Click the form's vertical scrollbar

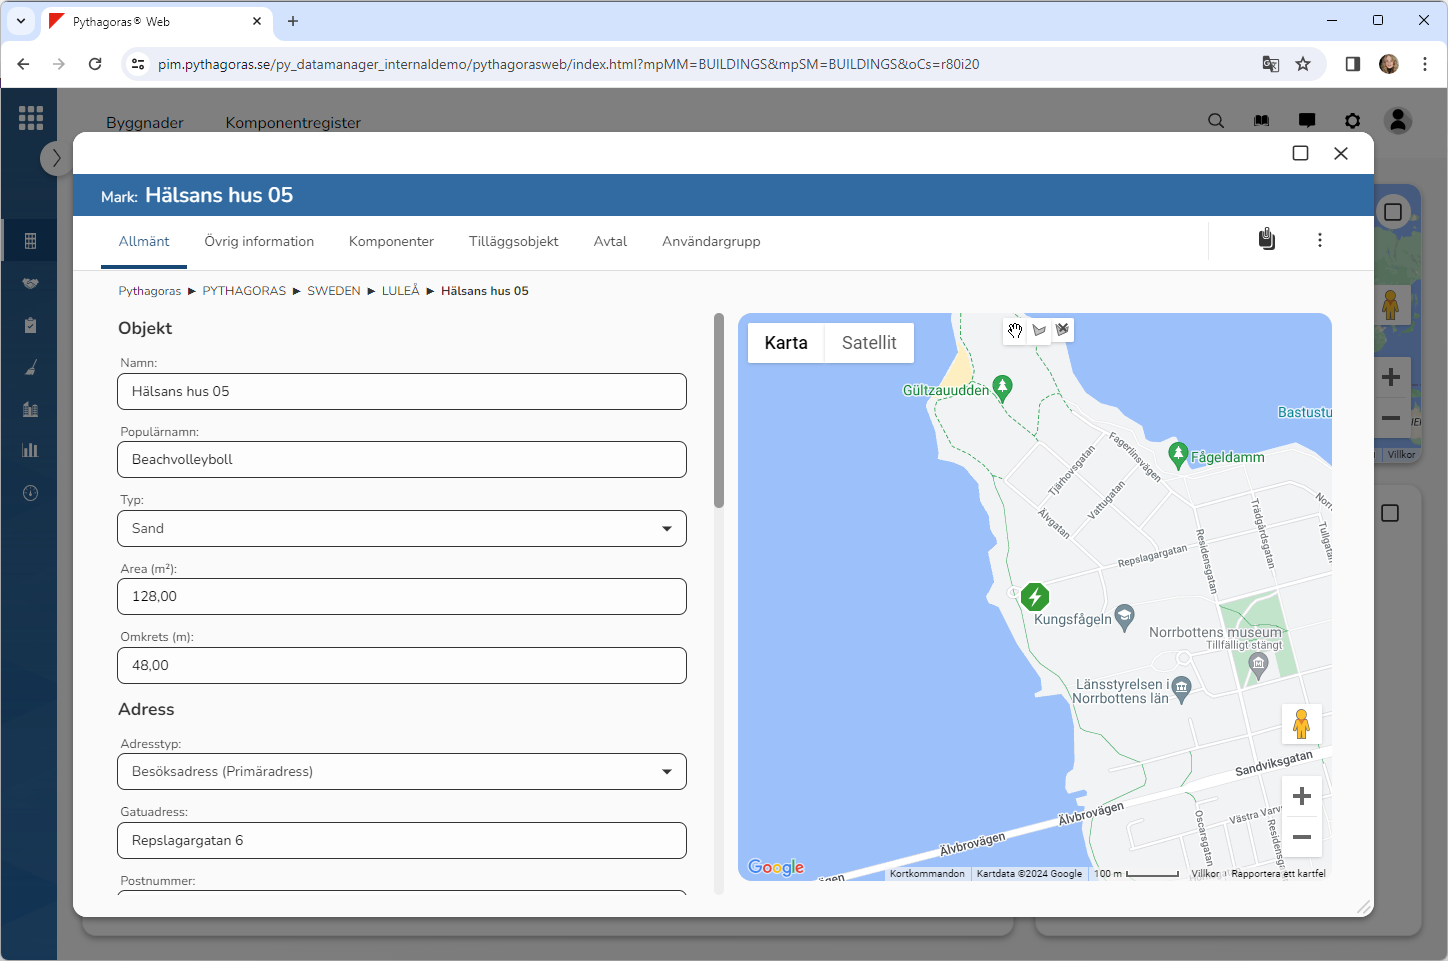point(718,412)
